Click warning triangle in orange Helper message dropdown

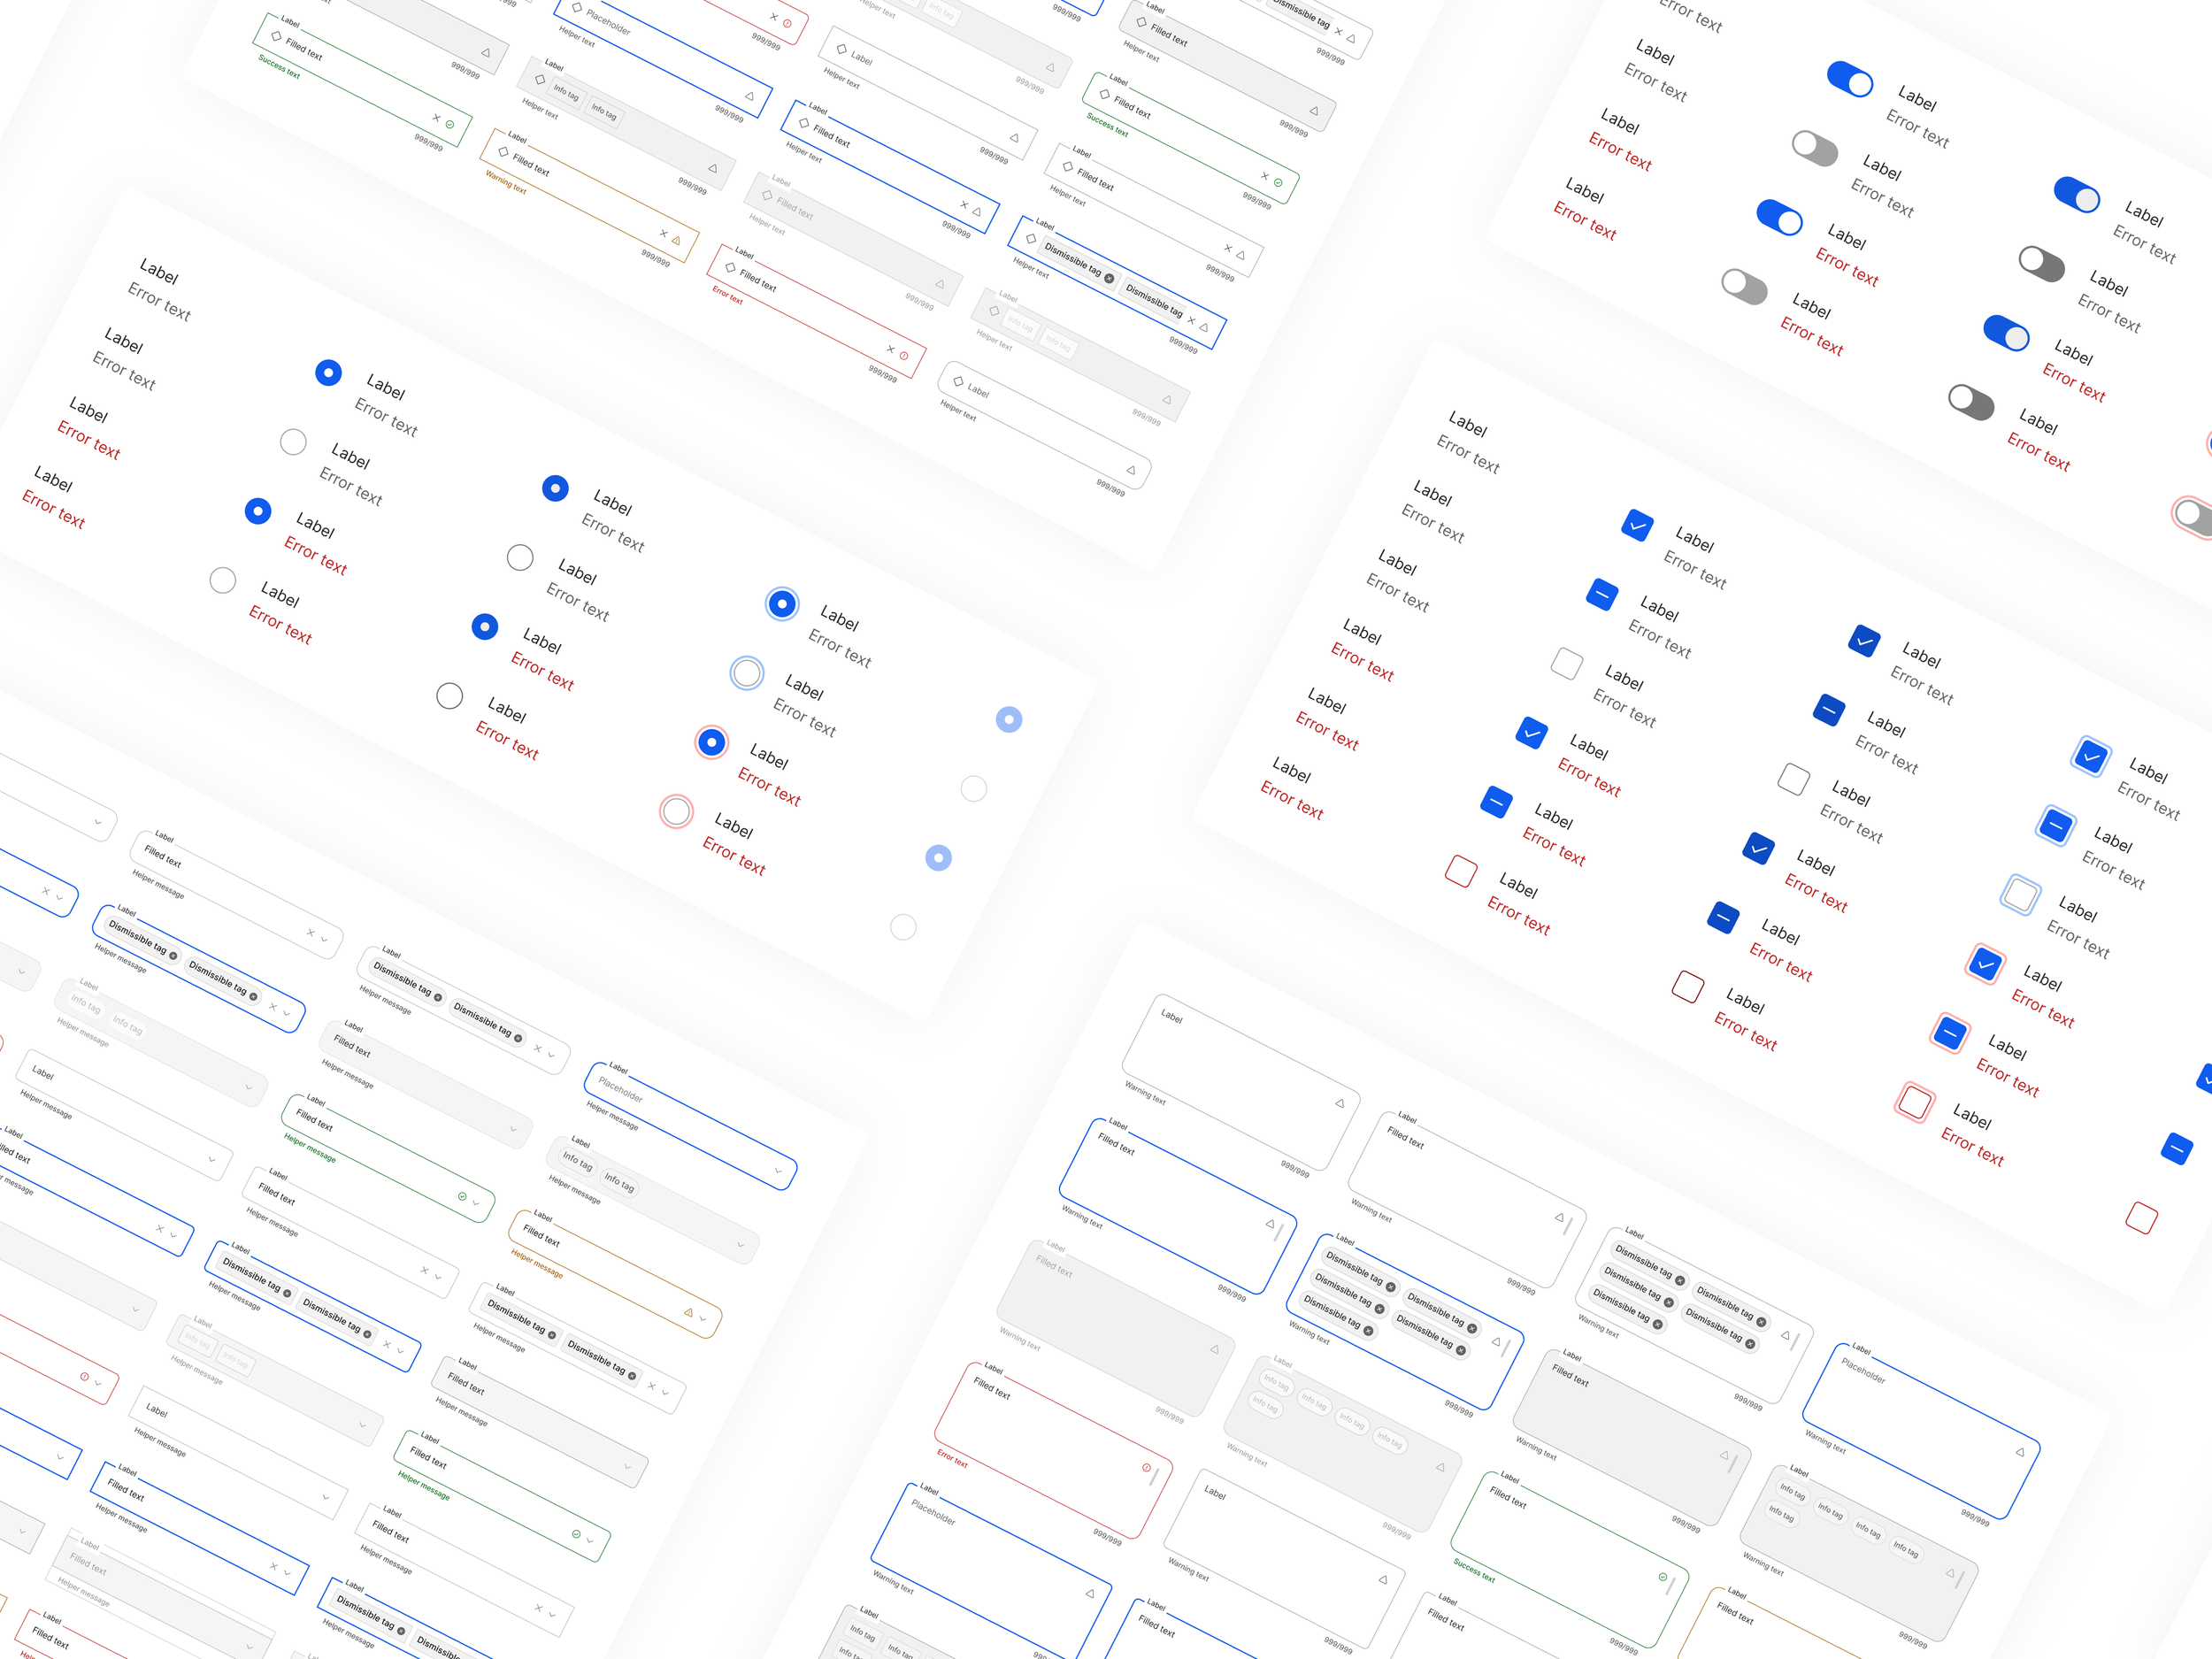tap(688, 1312)
